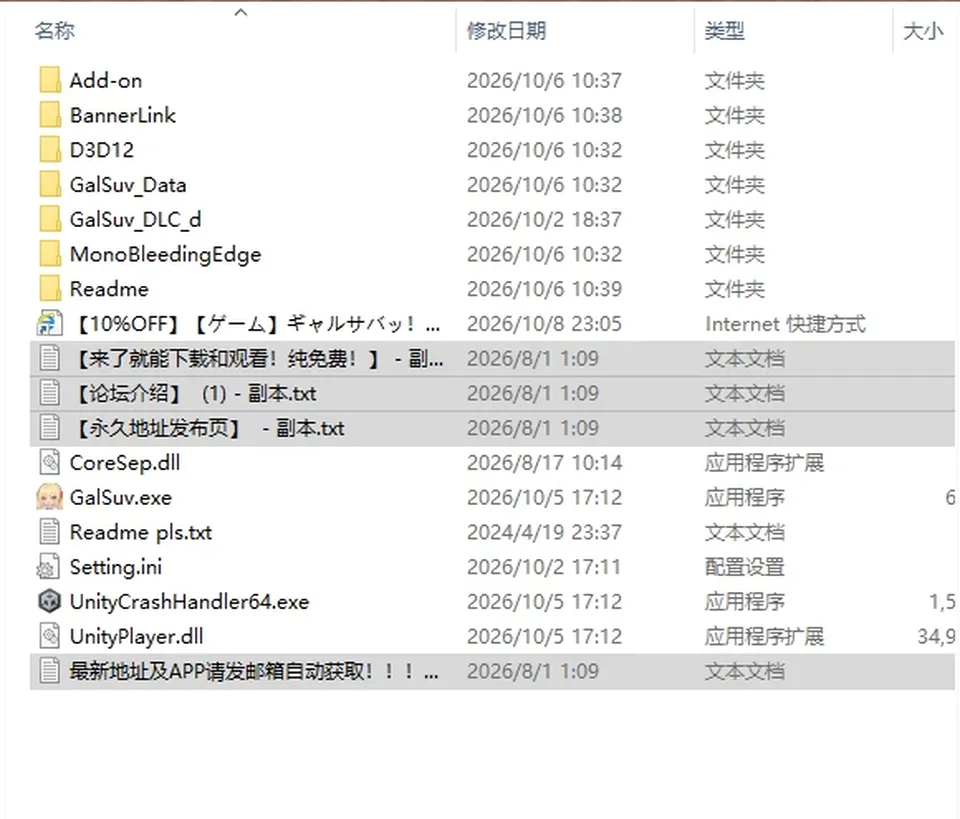The image size is (960, 819).
Task: Click the CoreSep.dll file icon
Action: point(50,463)
